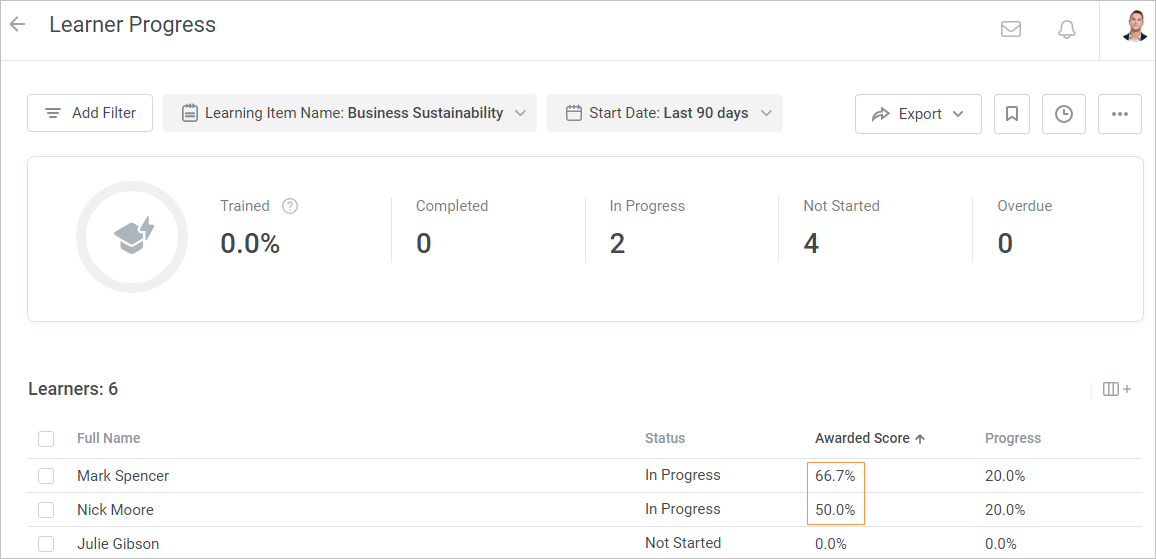Screen dimensions: 1156x559
Task: Check the Mark Spencer row checkbox
Action: click(x=46, y=476)
